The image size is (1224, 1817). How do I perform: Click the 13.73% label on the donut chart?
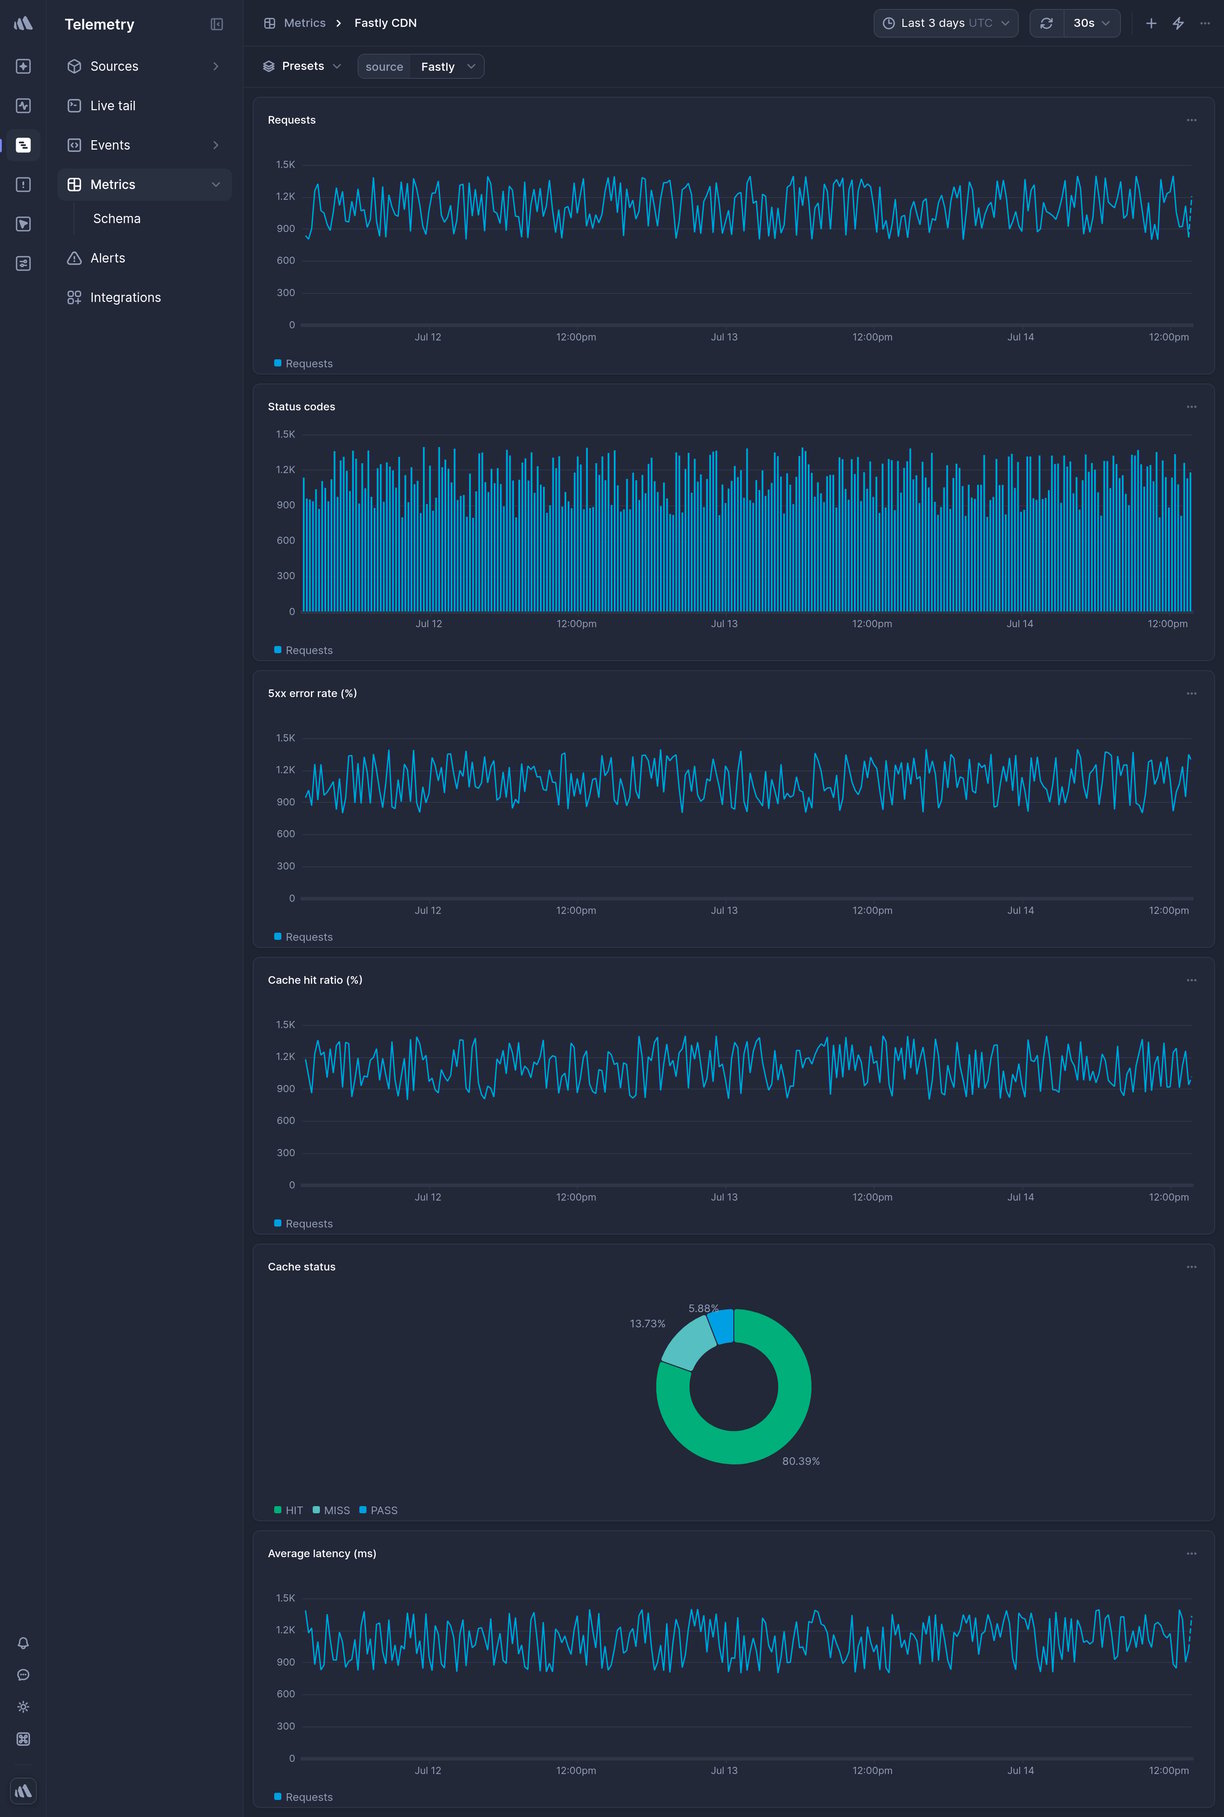click(647, 1323)
